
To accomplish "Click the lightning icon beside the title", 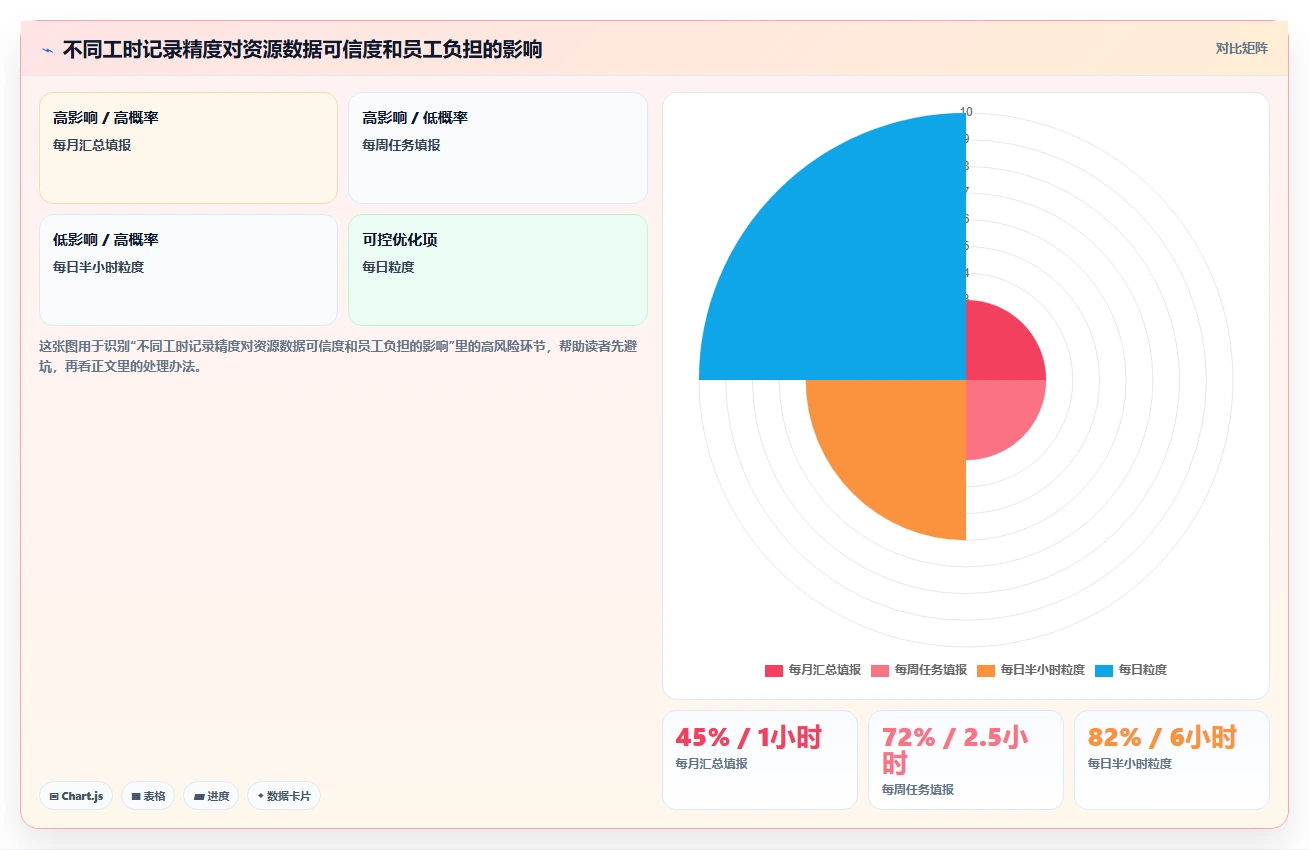I will 47,50.
